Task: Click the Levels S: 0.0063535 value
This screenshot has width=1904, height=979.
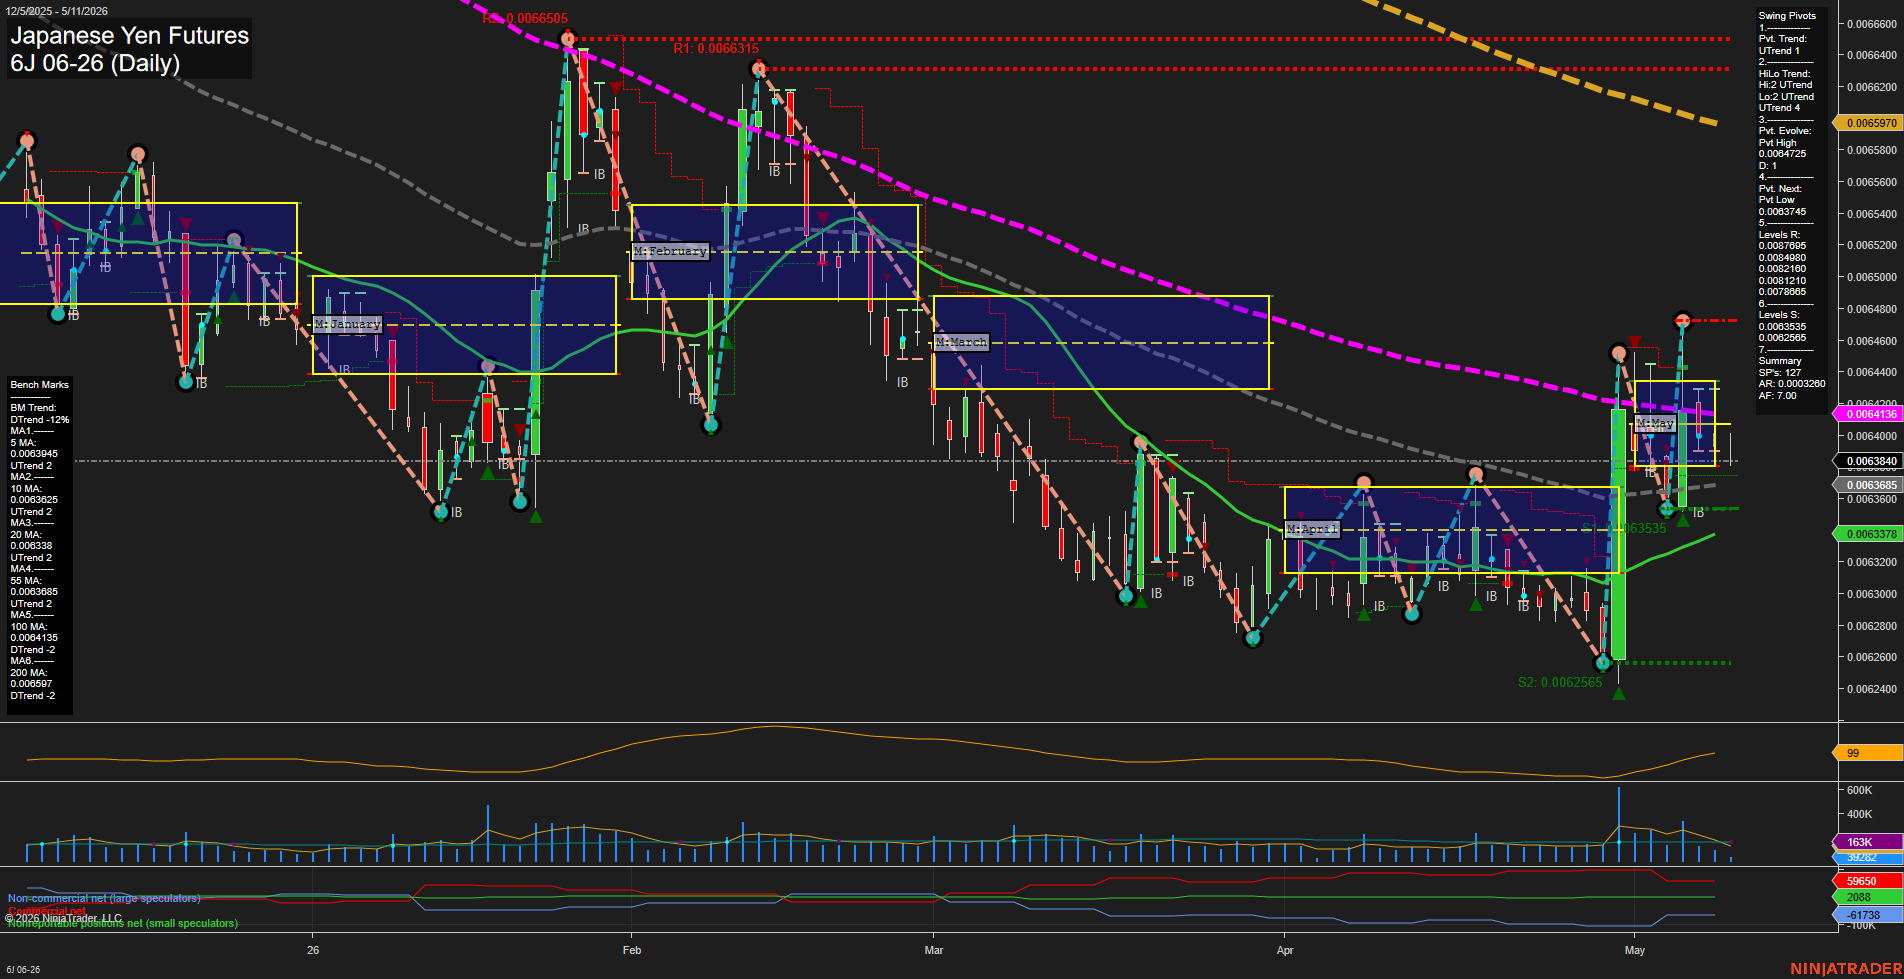Action: (1783, 326)
